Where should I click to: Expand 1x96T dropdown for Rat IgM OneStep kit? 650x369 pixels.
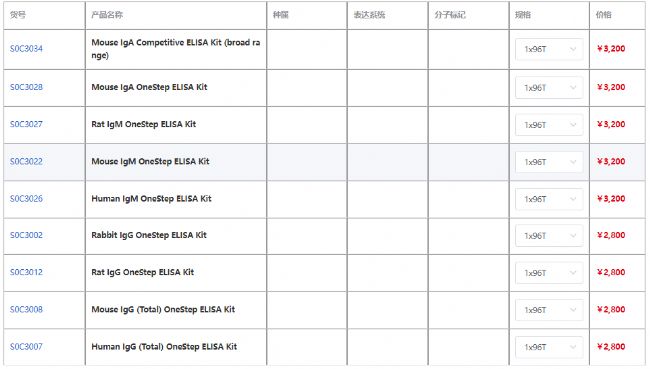click(x=549, y=125)
